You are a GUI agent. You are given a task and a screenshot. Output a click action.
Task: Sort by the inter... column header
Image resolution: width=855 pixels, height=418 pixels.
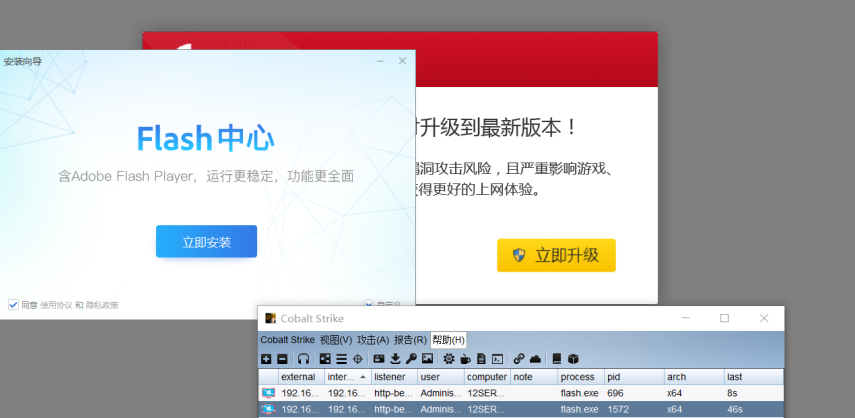pos(348,377)
